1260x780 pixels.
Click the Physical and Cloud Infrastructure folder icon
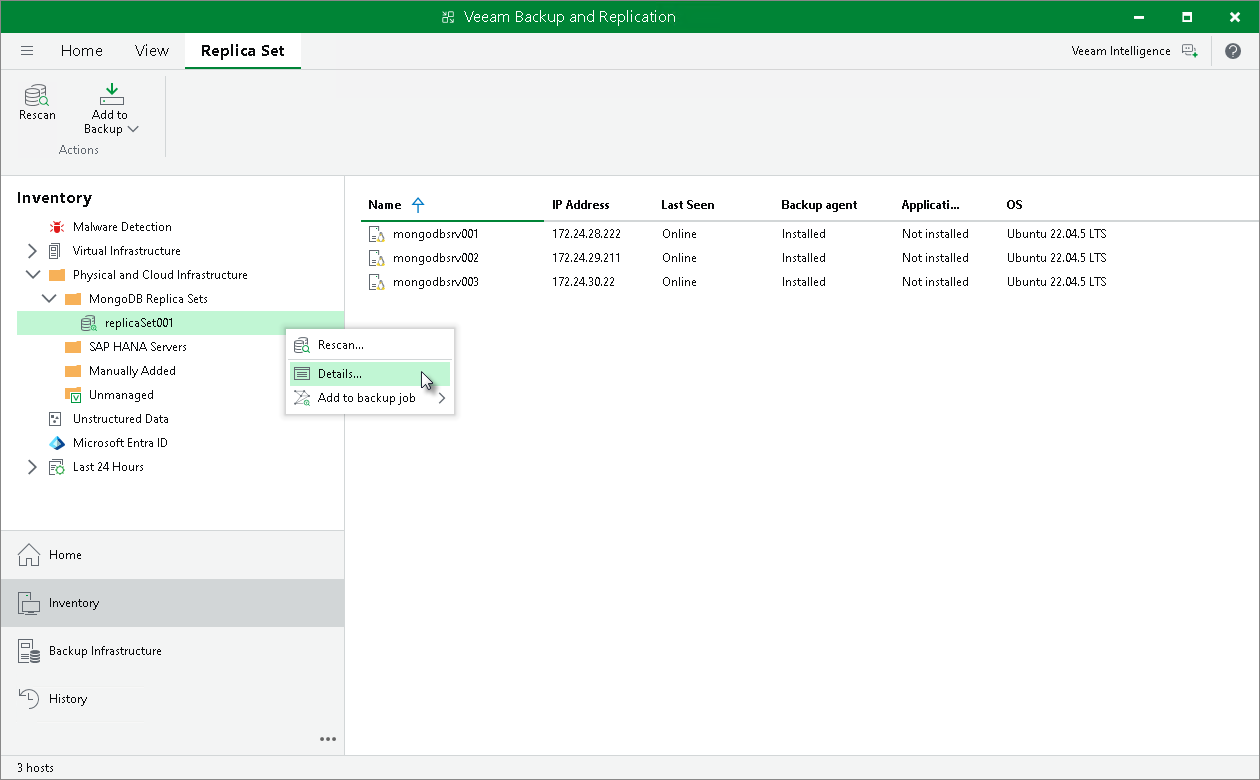[x=56, y=275]
